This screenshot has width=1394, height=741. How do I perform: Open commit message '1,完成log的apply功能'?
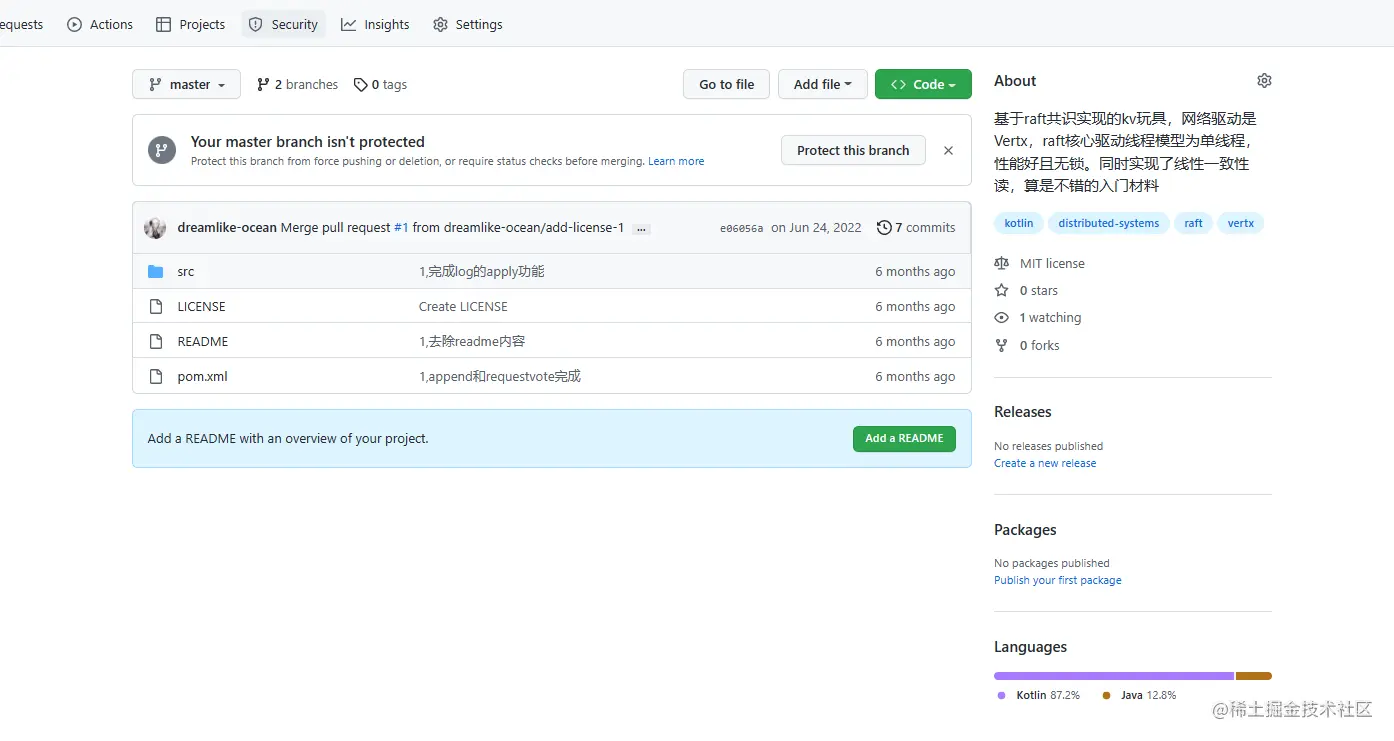coord(482,272)
